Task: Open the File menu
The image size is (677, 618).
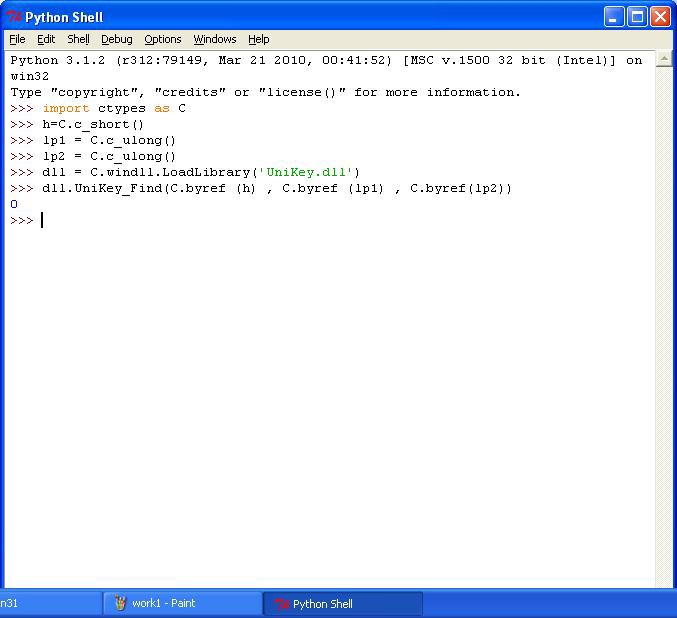Action: (17, 39)
